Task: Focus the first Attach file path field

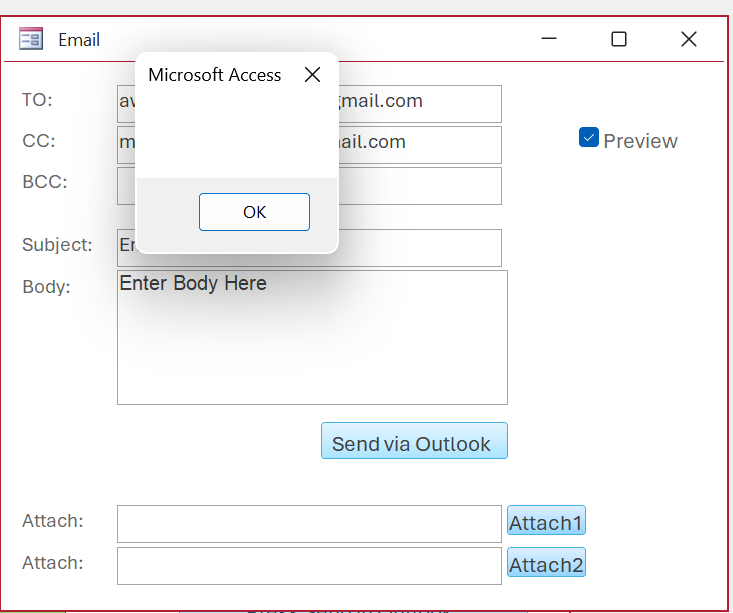Action: pos(308,523)
